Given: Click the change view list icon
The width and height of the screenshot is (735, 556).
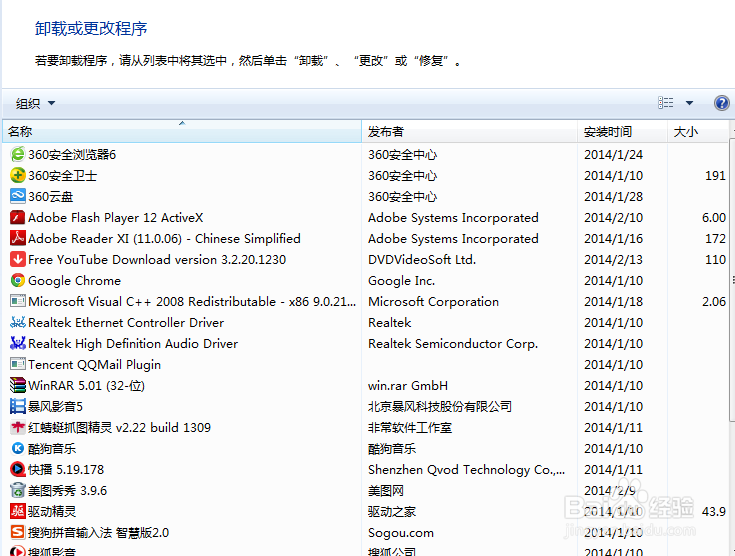Looking at the screenshot, I should pyautogui.click(x=665, y=103).
